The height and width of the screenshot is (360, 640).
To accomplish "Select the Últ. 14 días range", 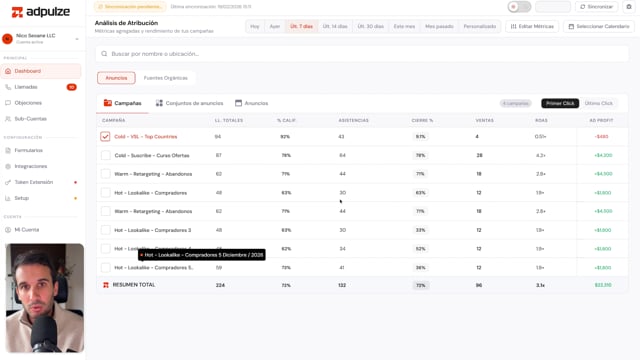I will (335, 26).
